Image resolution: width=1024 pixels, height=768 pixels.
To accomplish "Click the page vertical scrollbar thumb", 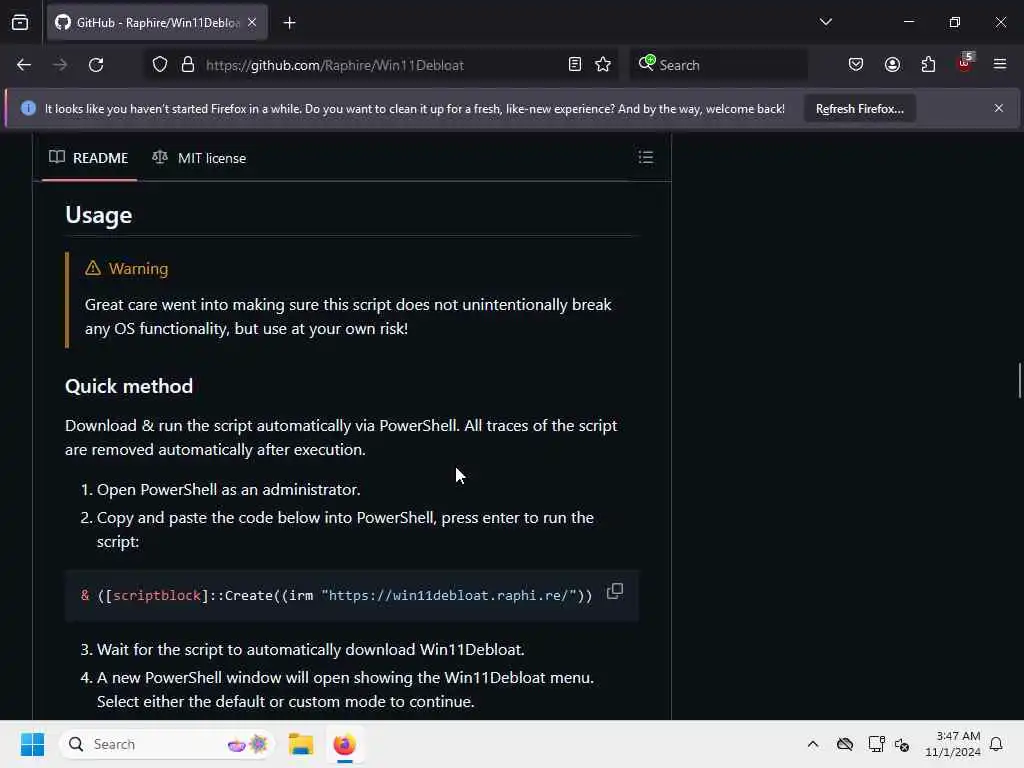I will (x=1019, y=380).
